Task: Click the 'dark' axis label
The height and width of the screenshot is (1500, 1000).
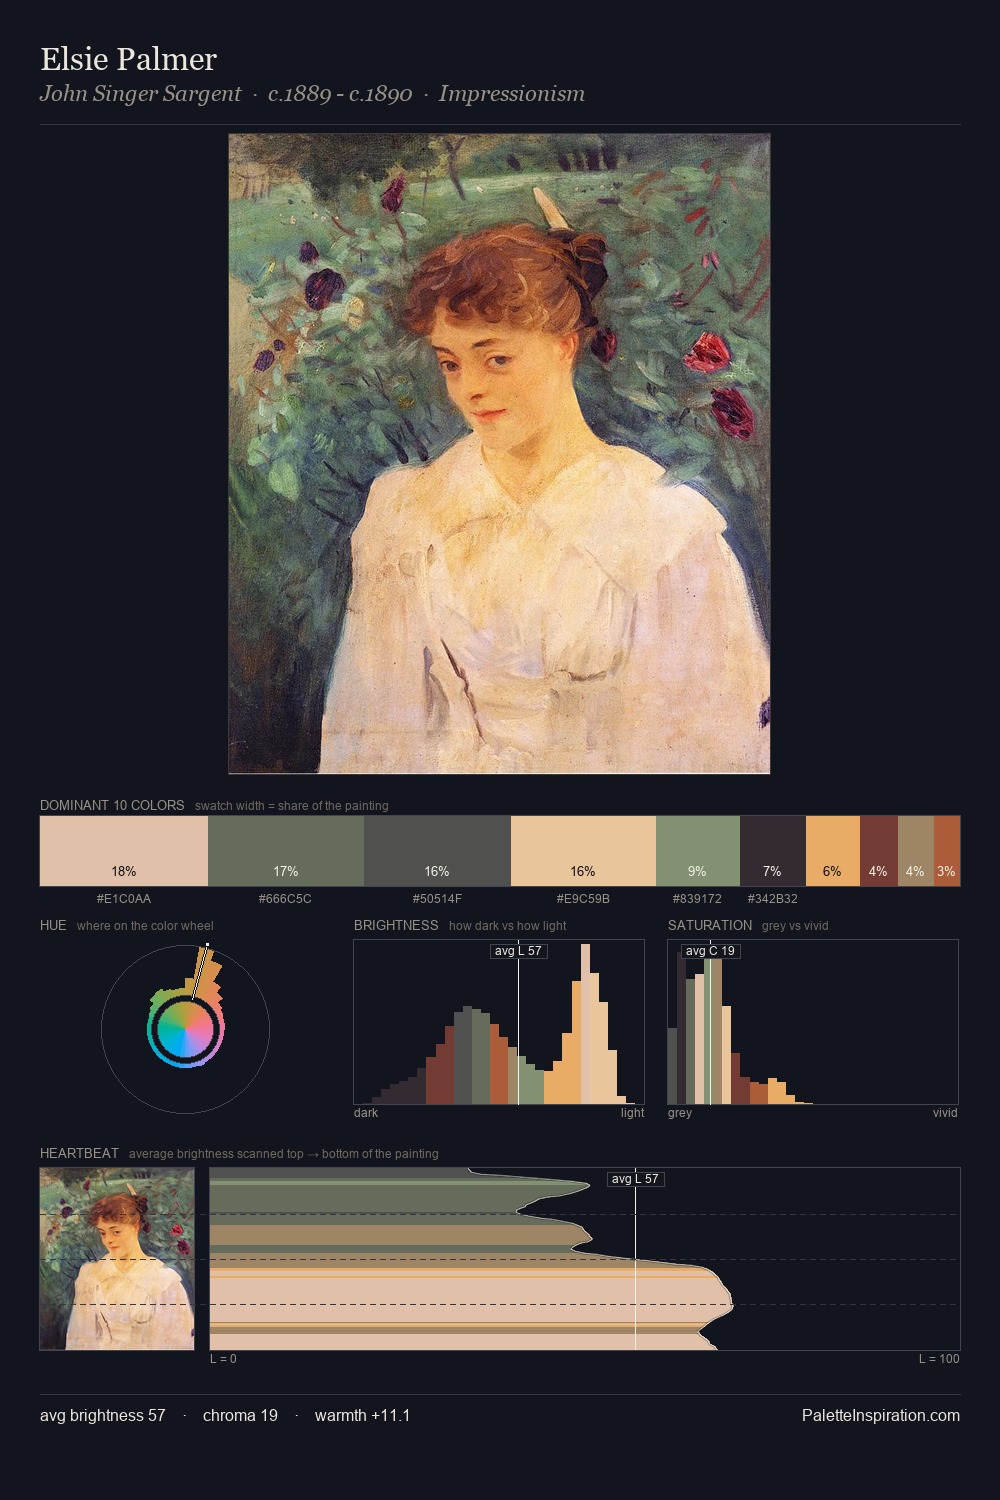Action: coord(366,1113)
